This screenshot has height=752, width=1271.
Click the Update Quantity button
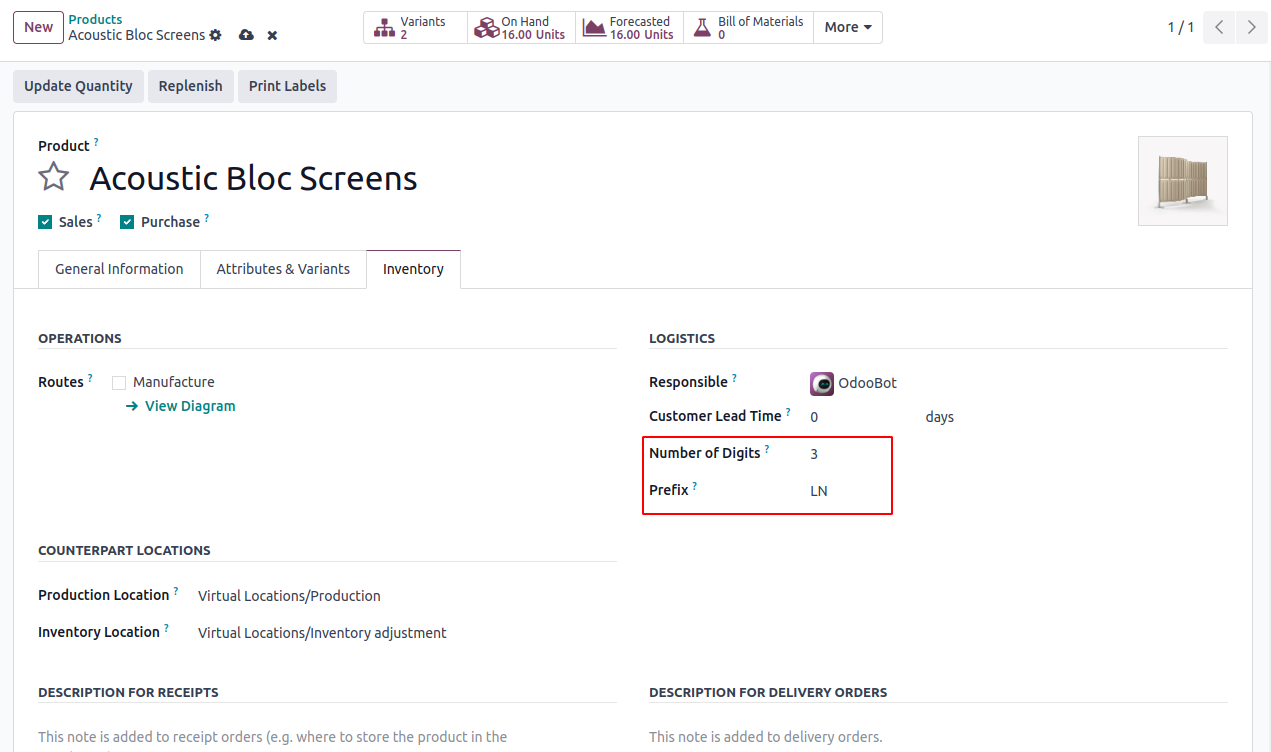click(x=78, y=86)
